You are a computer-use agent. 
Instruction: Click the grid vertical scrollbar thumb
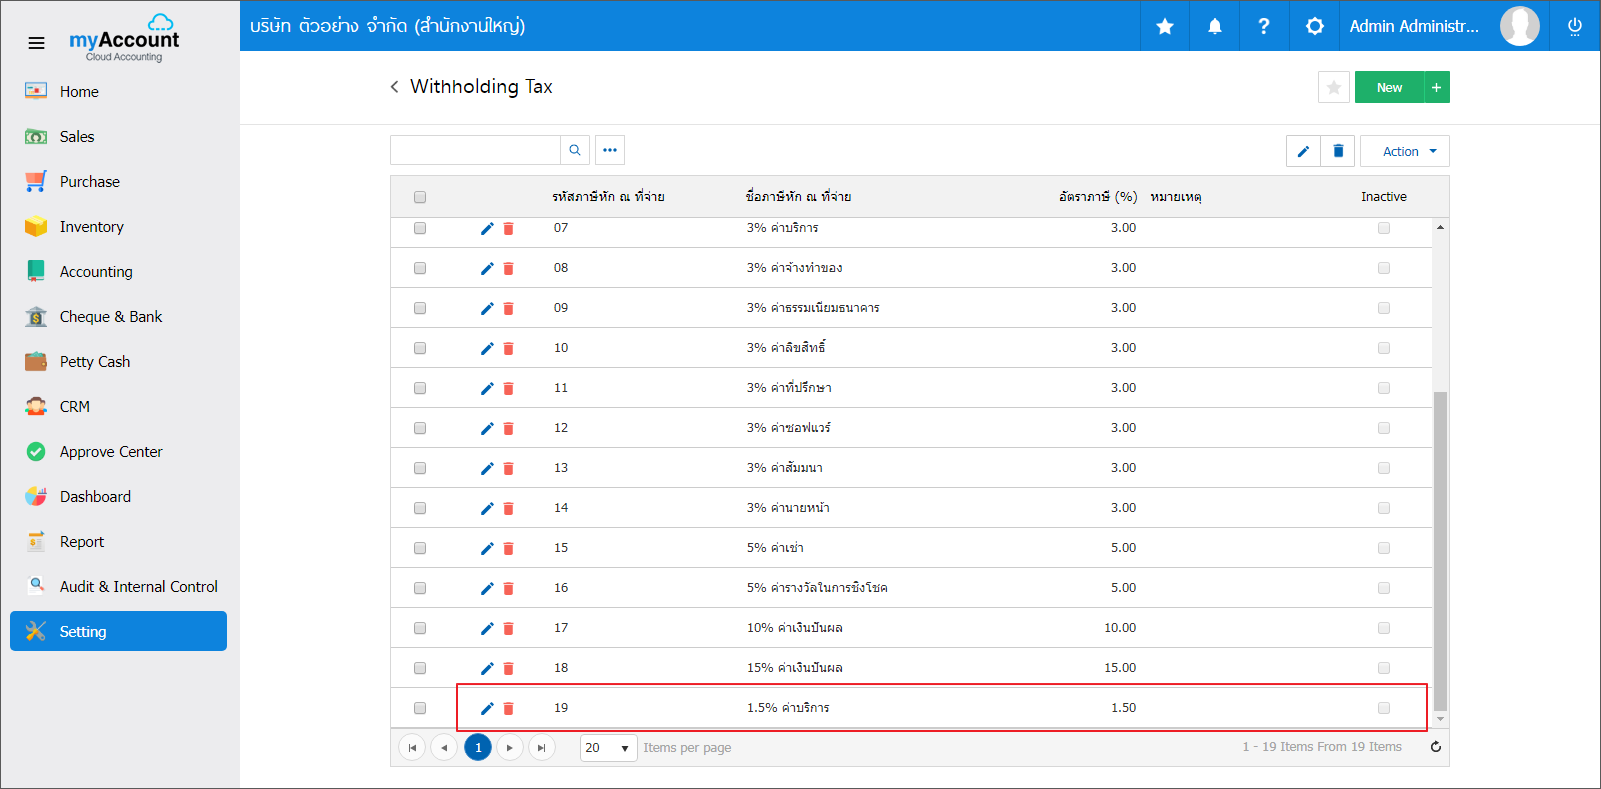click(1440, 550)
